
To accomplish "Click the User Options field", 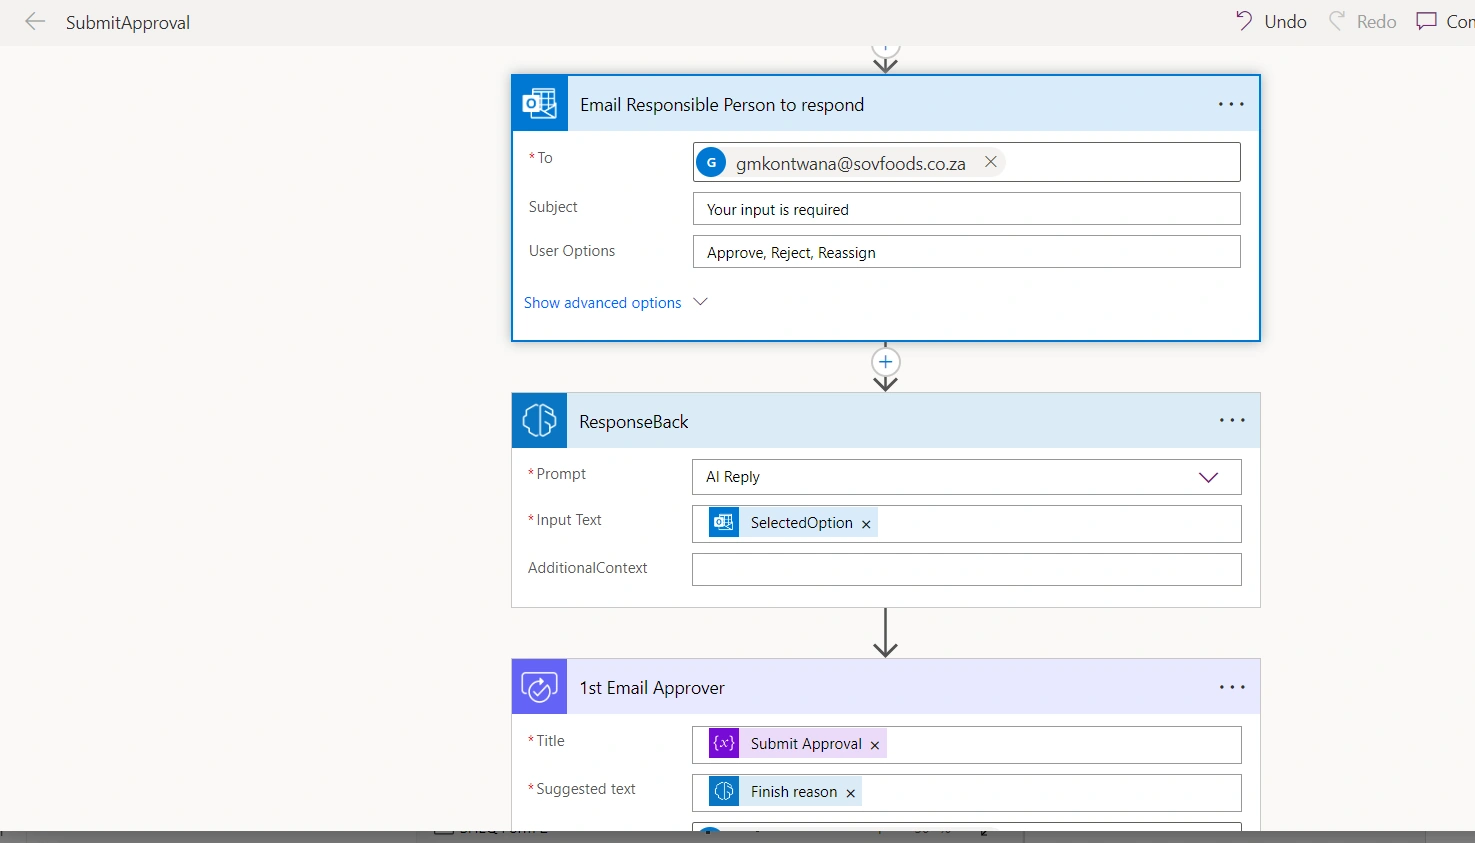I will (967, 252).
